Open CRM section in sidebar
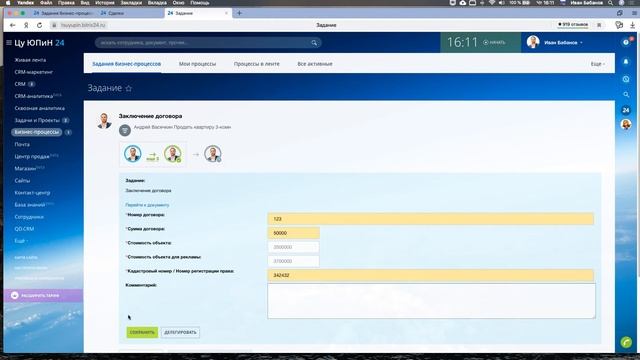 pos(20,84)
